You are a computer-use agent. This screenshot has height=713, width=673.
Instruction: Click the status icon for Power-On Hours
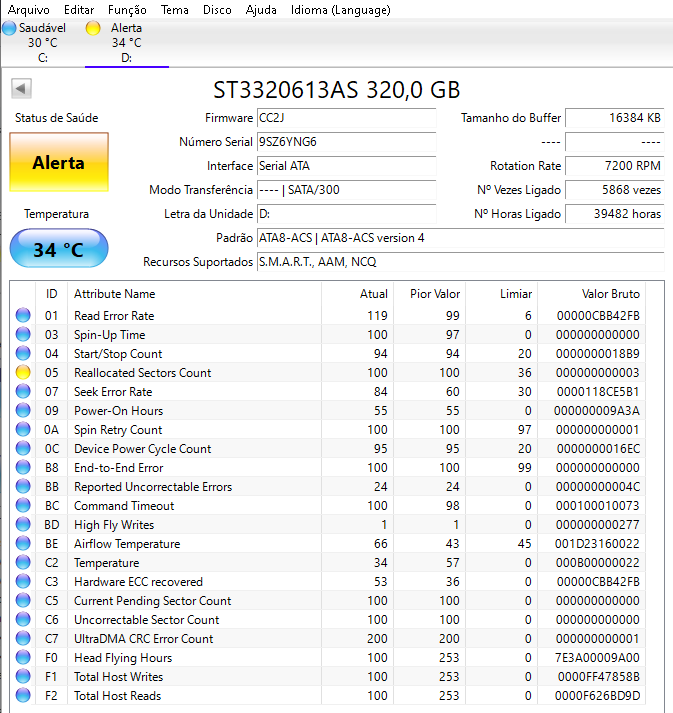23,410
